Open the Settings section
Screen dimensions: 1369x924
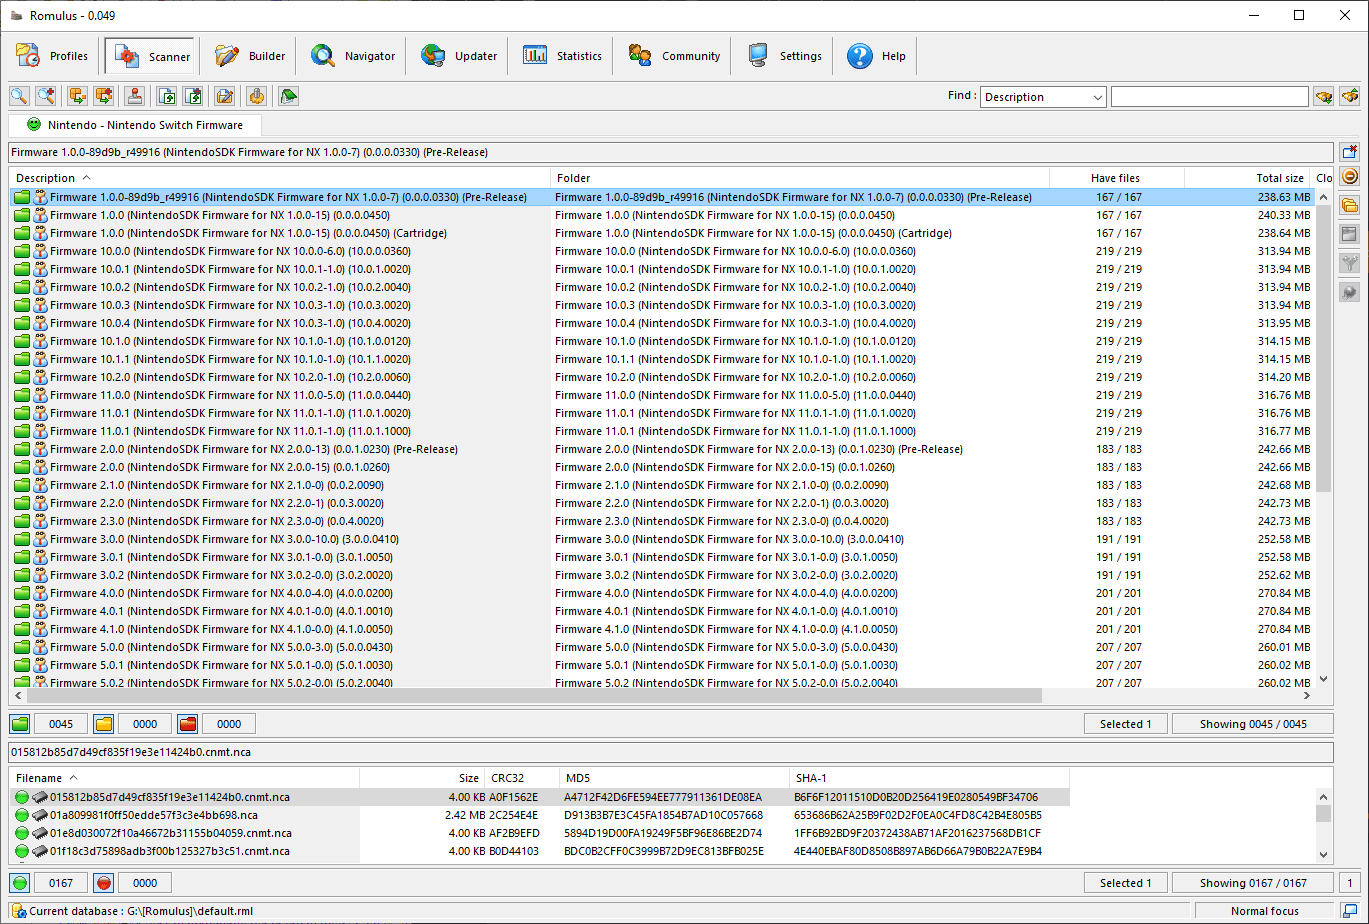tap(785, 56)
